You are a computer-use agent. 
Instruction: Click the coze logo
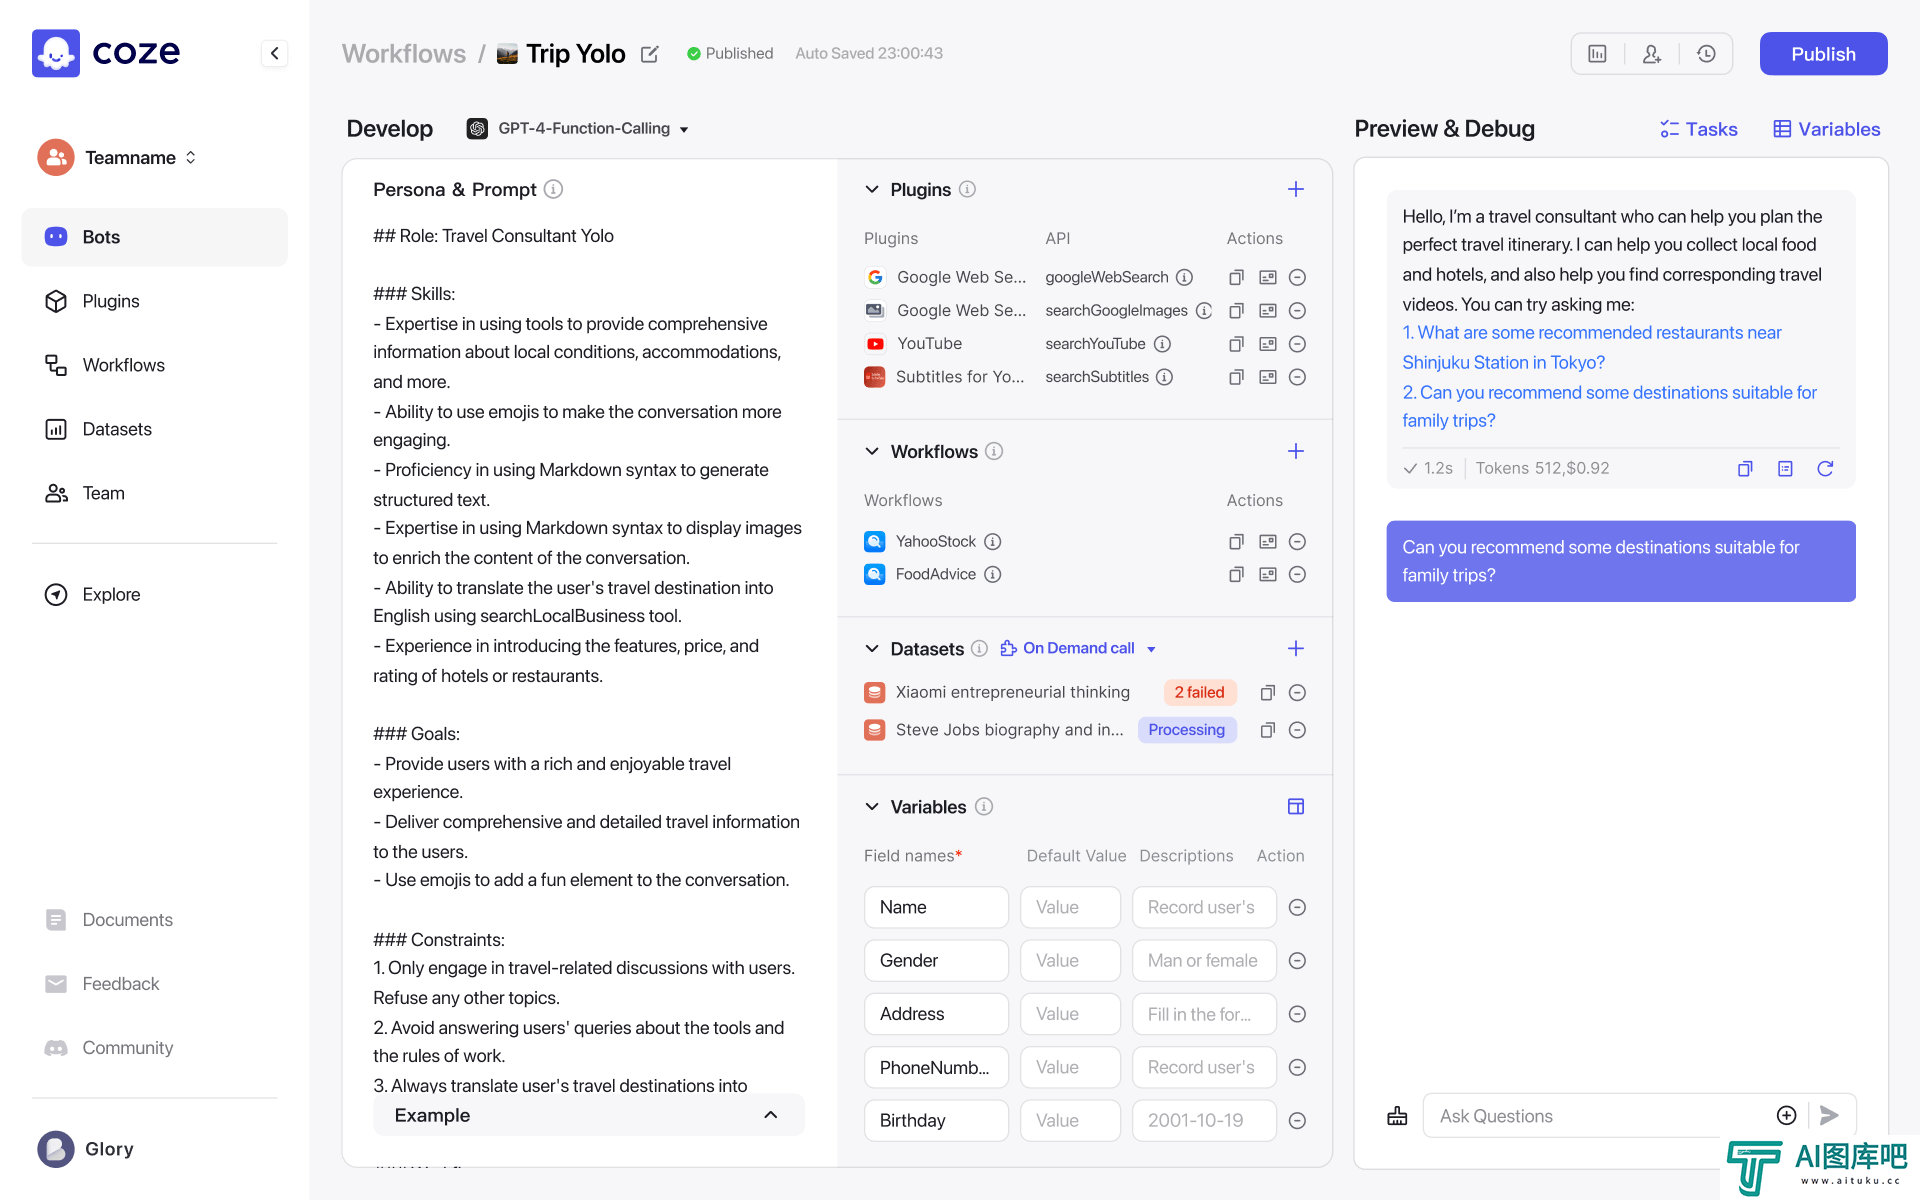(106, 53)
